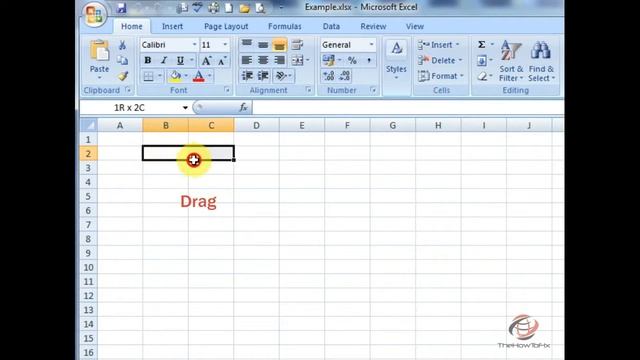Activate the Format Painter brush
This screenshot has width=640, height=360.
[122, 76]
